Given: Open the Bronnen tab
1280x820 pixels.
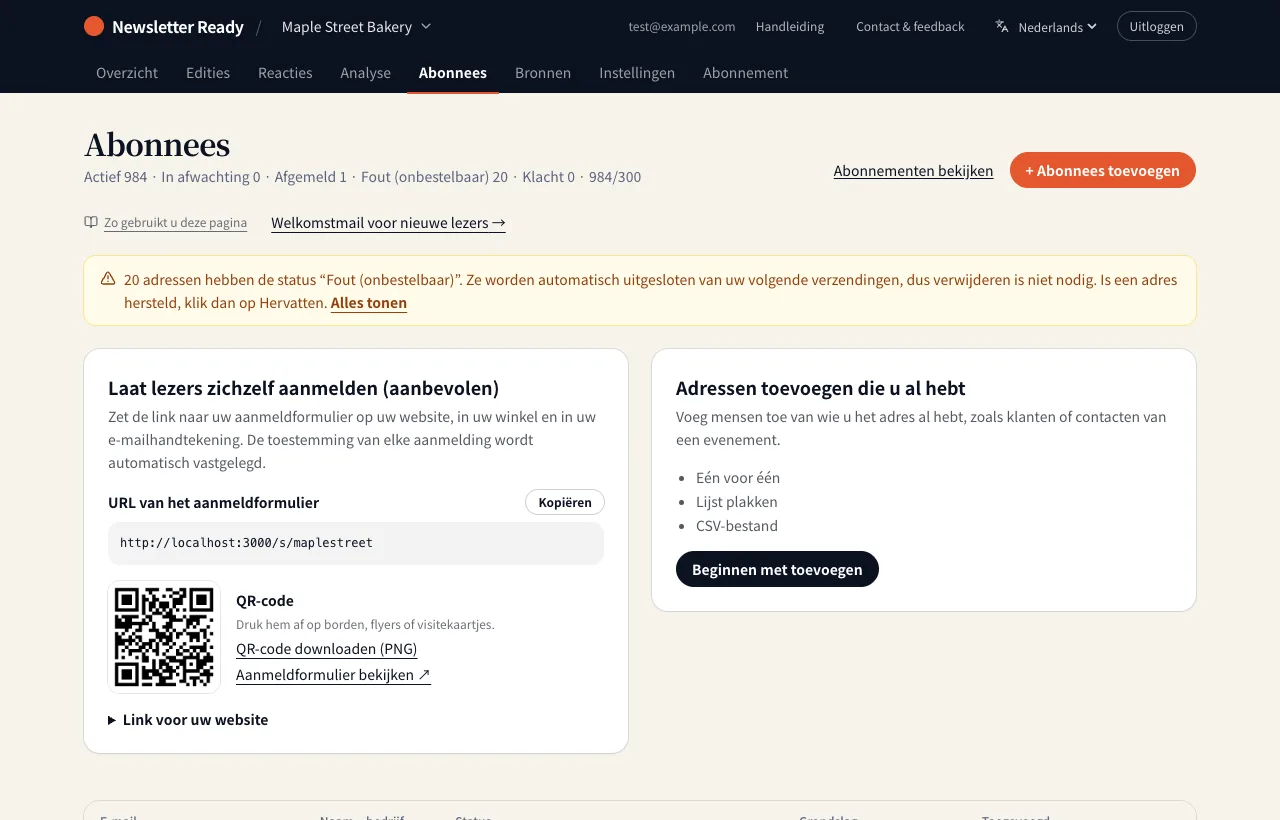Looking at the screenshot, I should tap(543, 73).
